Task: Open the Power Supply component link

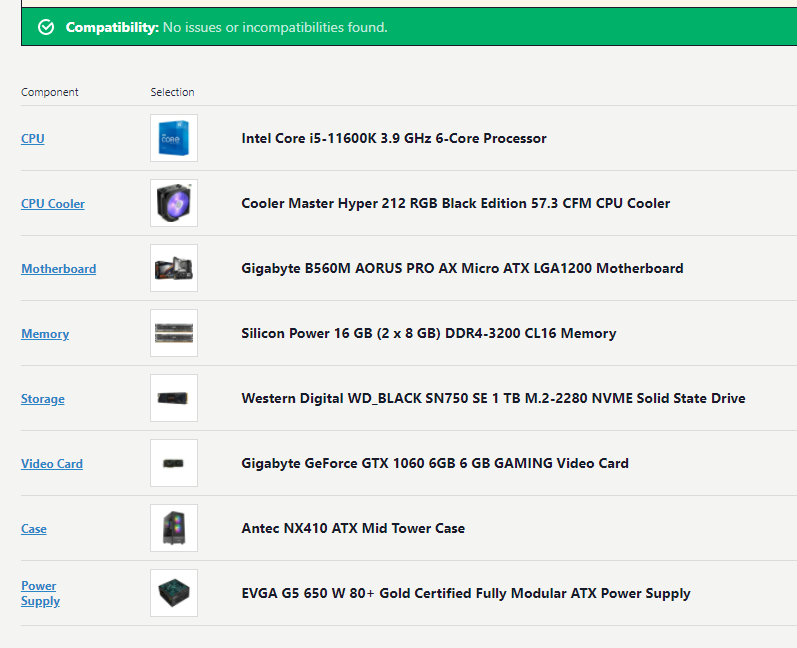Action: pos(40,593)
